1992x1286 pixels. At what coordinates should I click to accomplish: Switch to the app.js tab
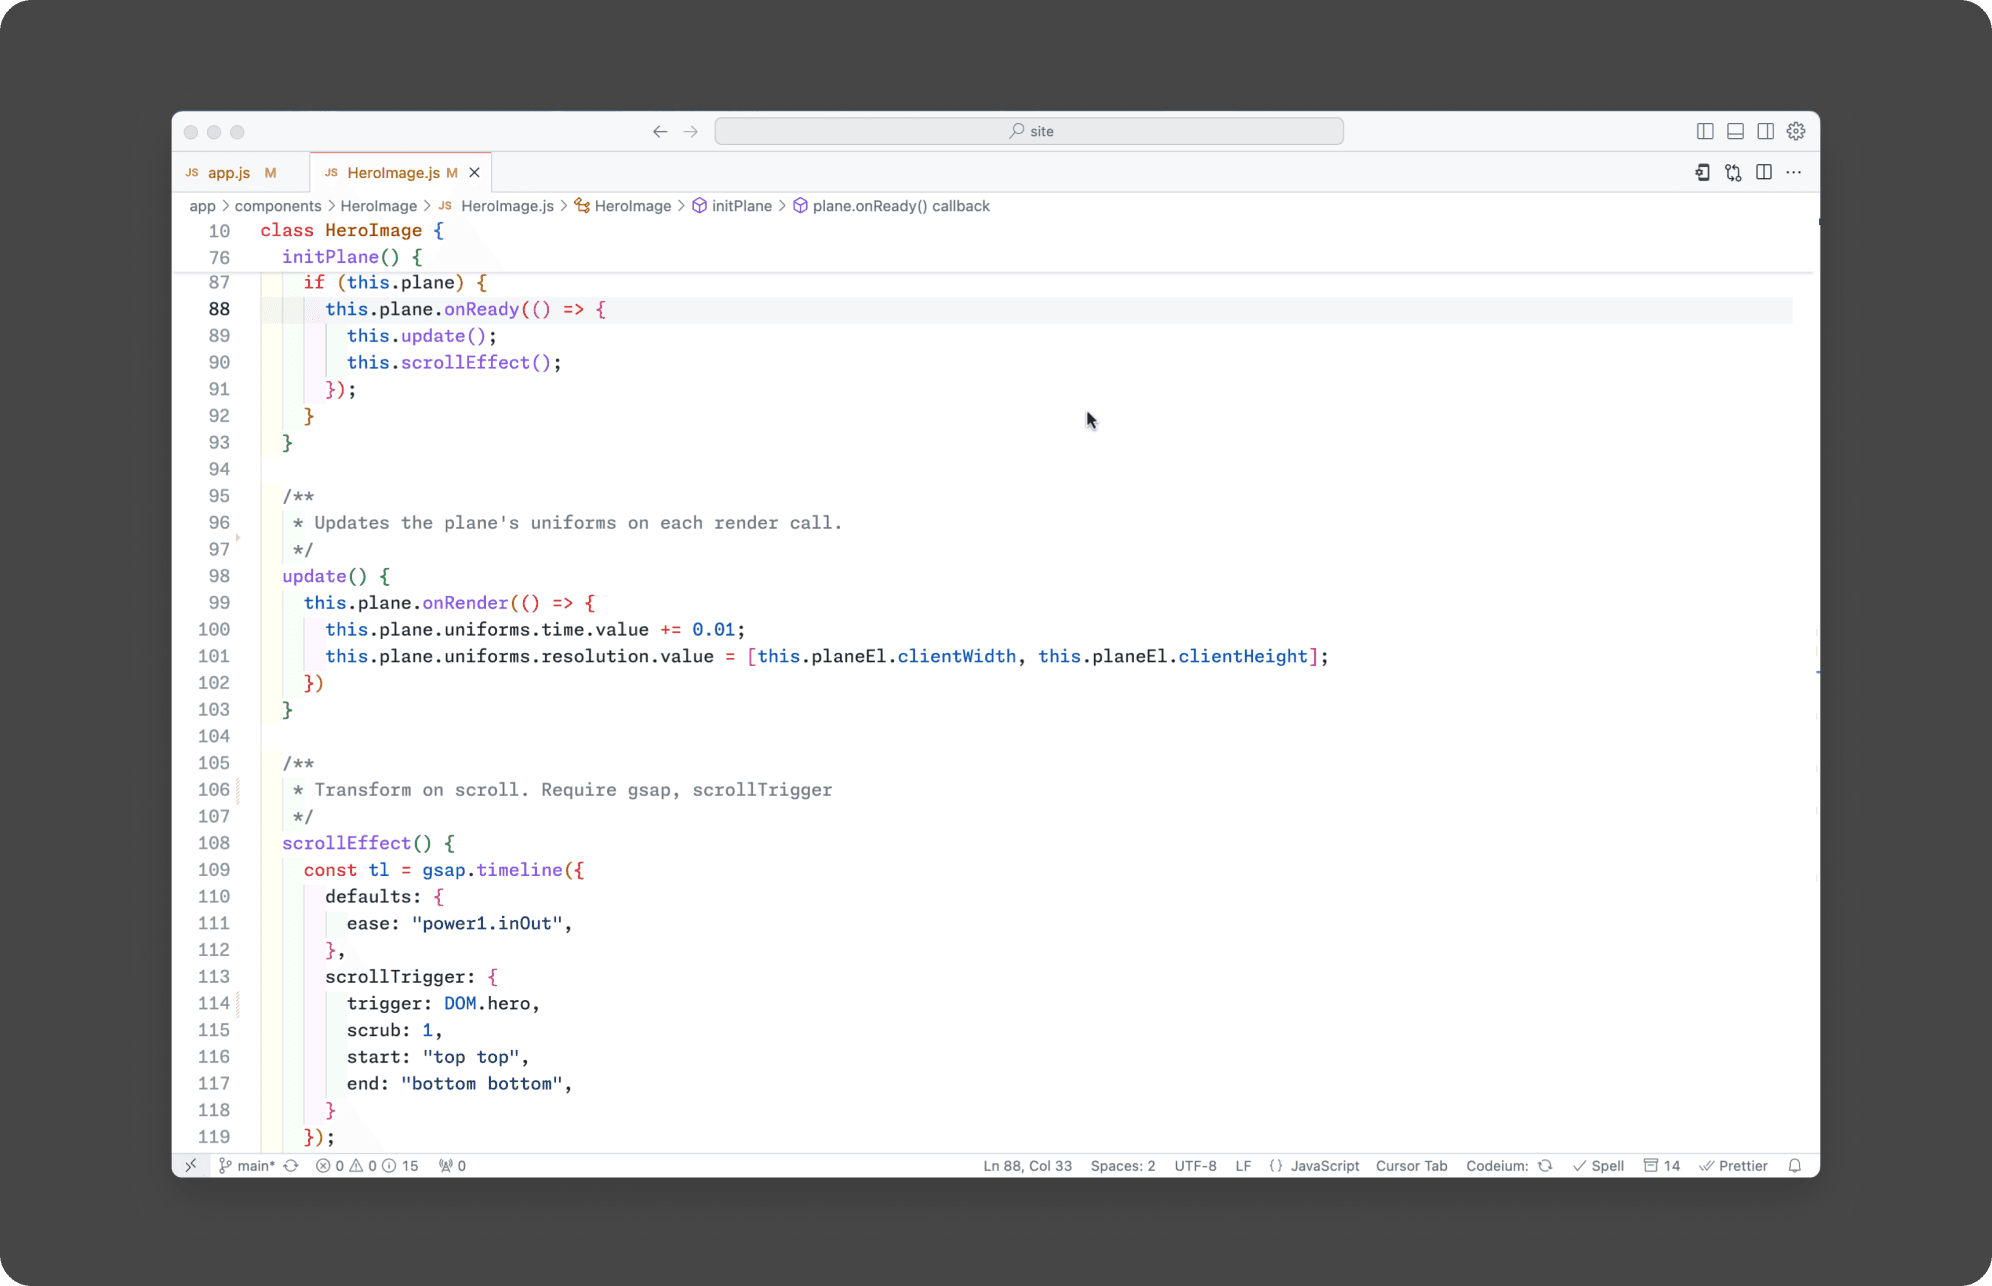point(228,172)
